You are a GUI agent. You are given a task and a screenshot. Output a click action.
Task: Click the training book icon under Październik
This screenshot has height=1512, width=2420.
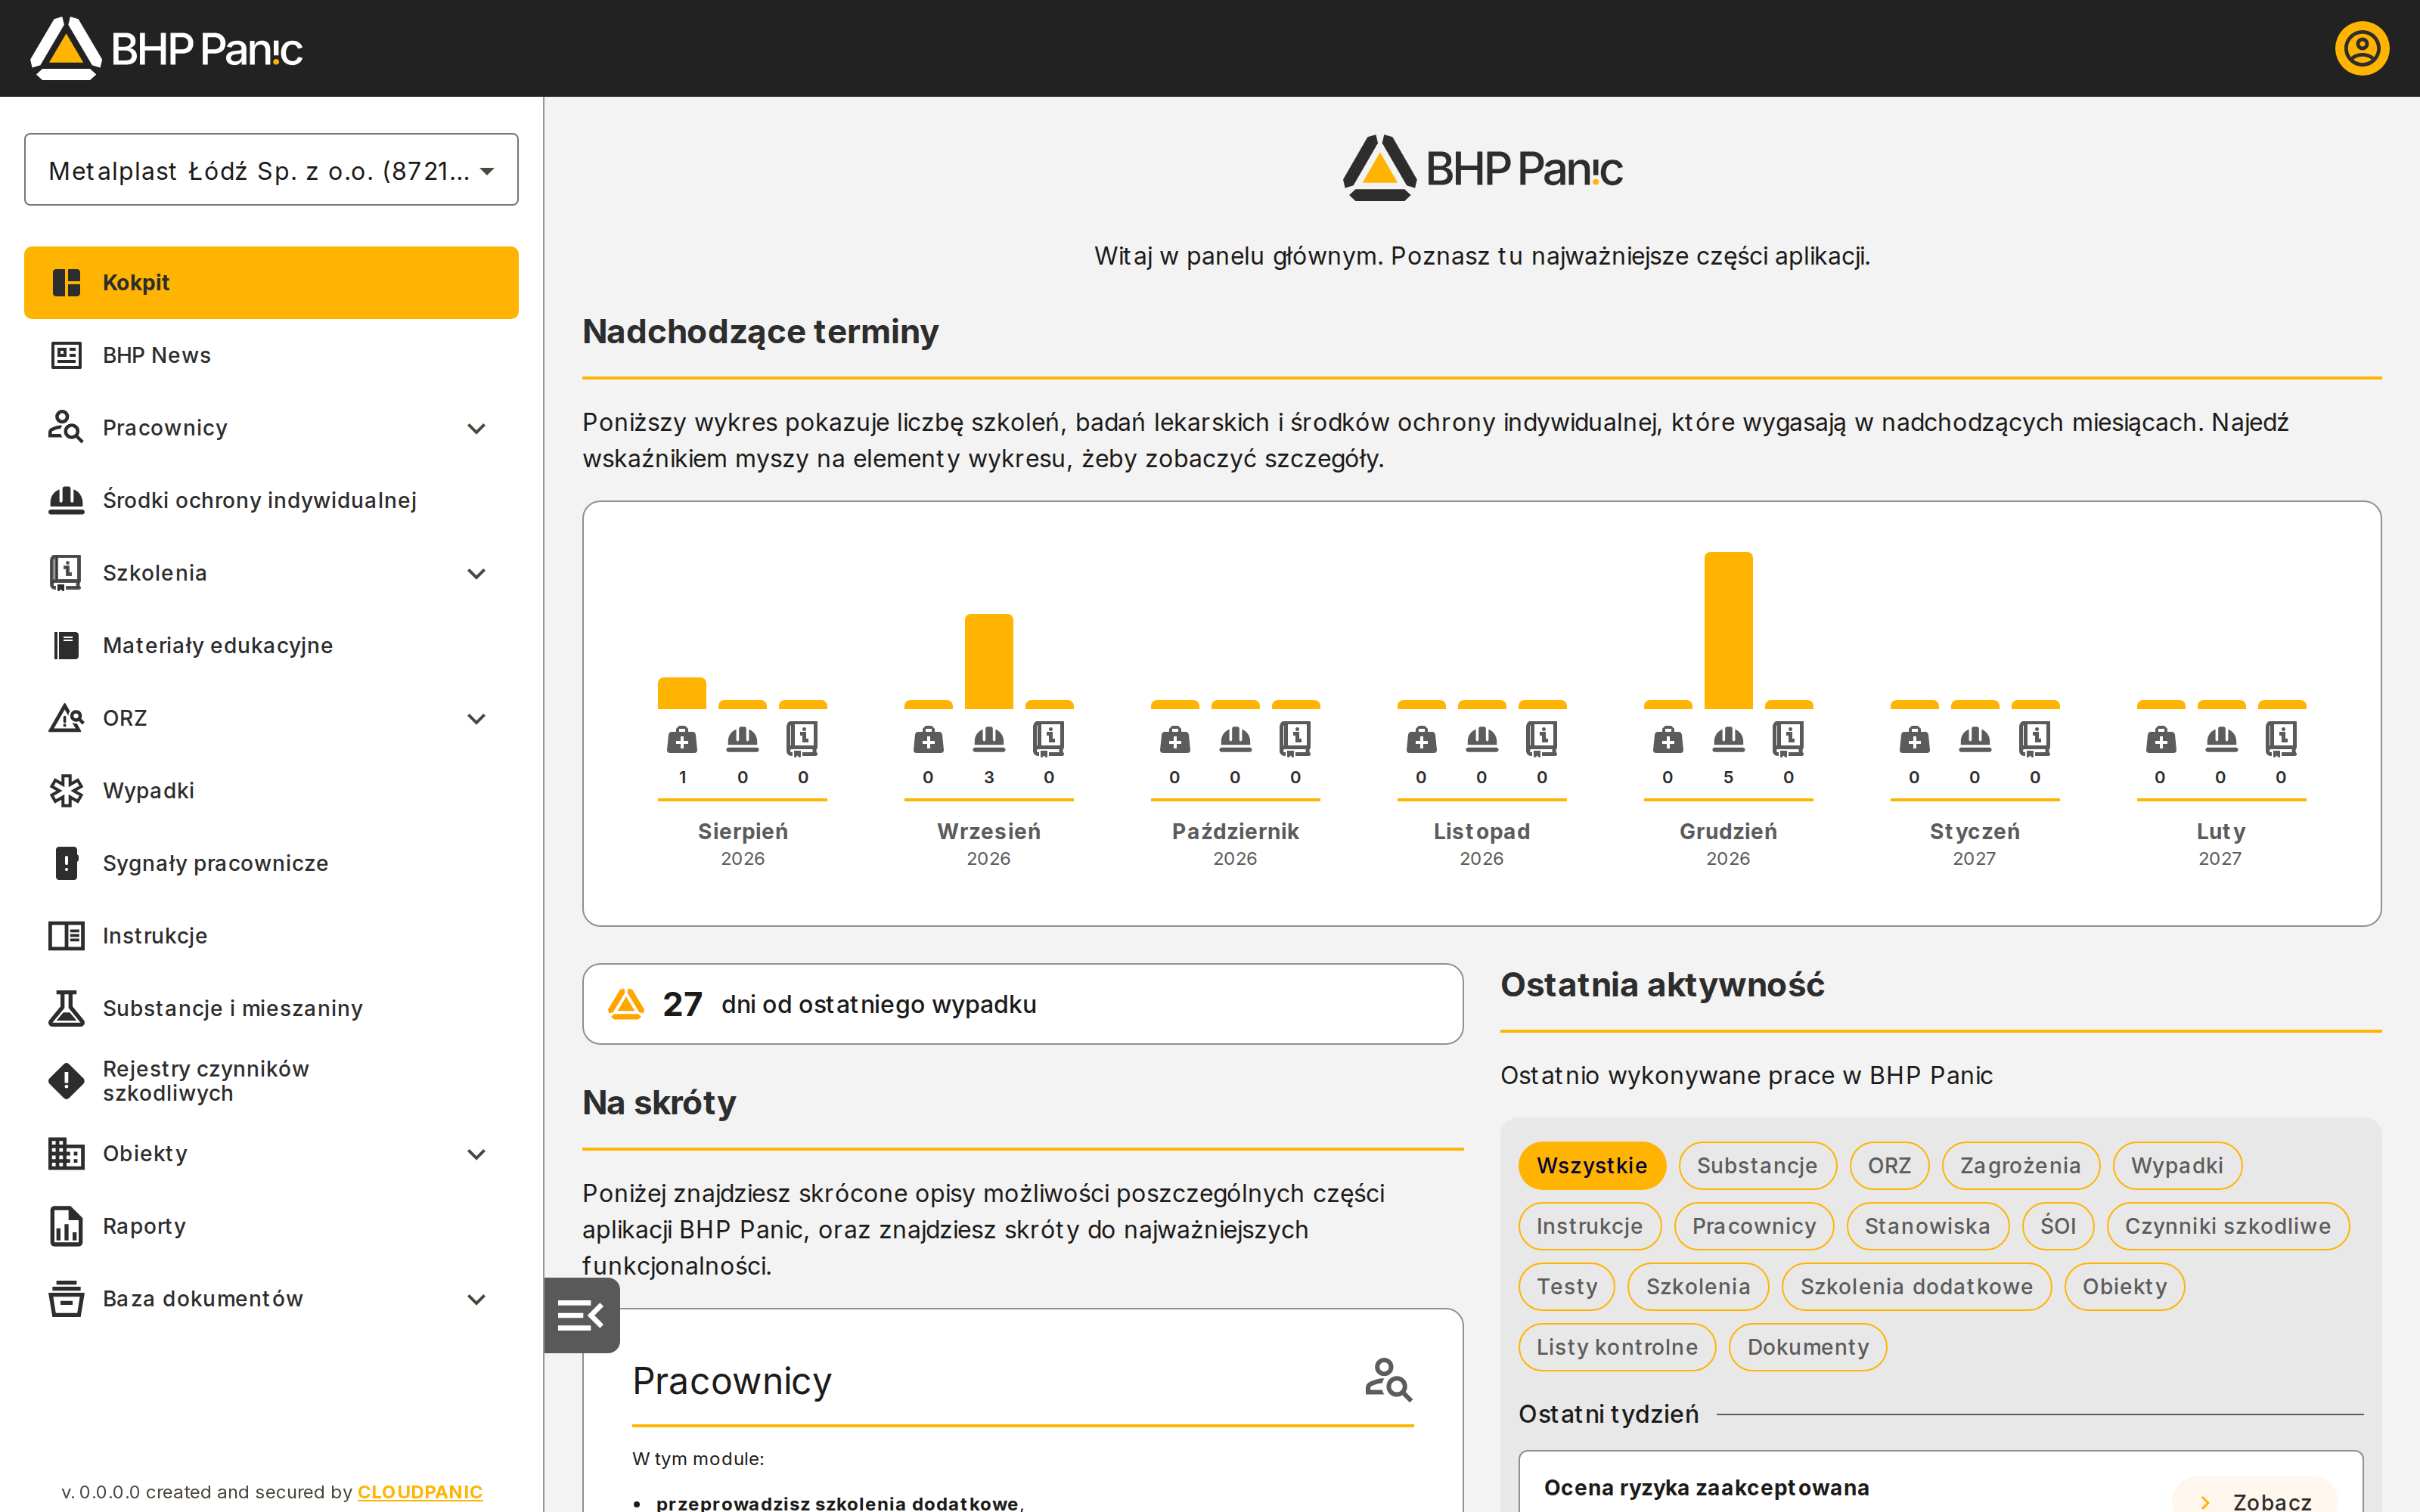point(1295,740)
